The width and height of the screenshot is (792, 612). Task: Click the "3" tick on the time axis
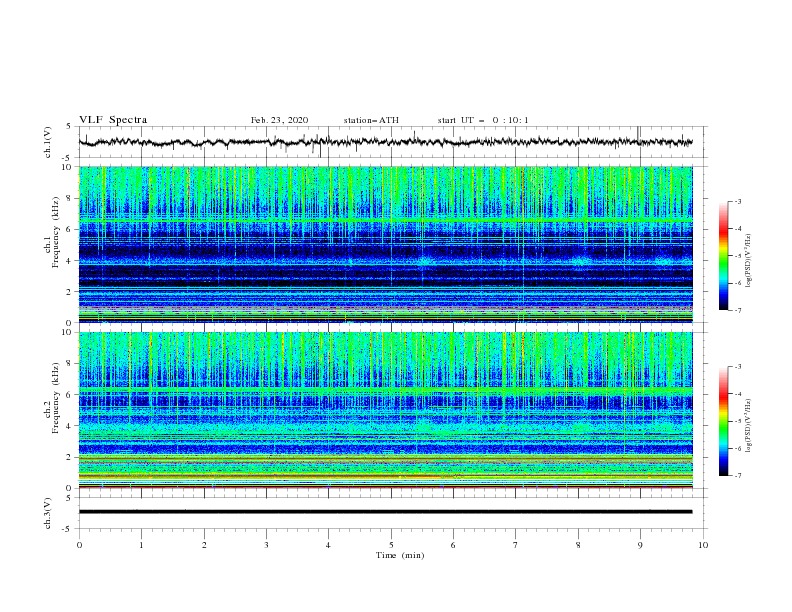point(267,545)
